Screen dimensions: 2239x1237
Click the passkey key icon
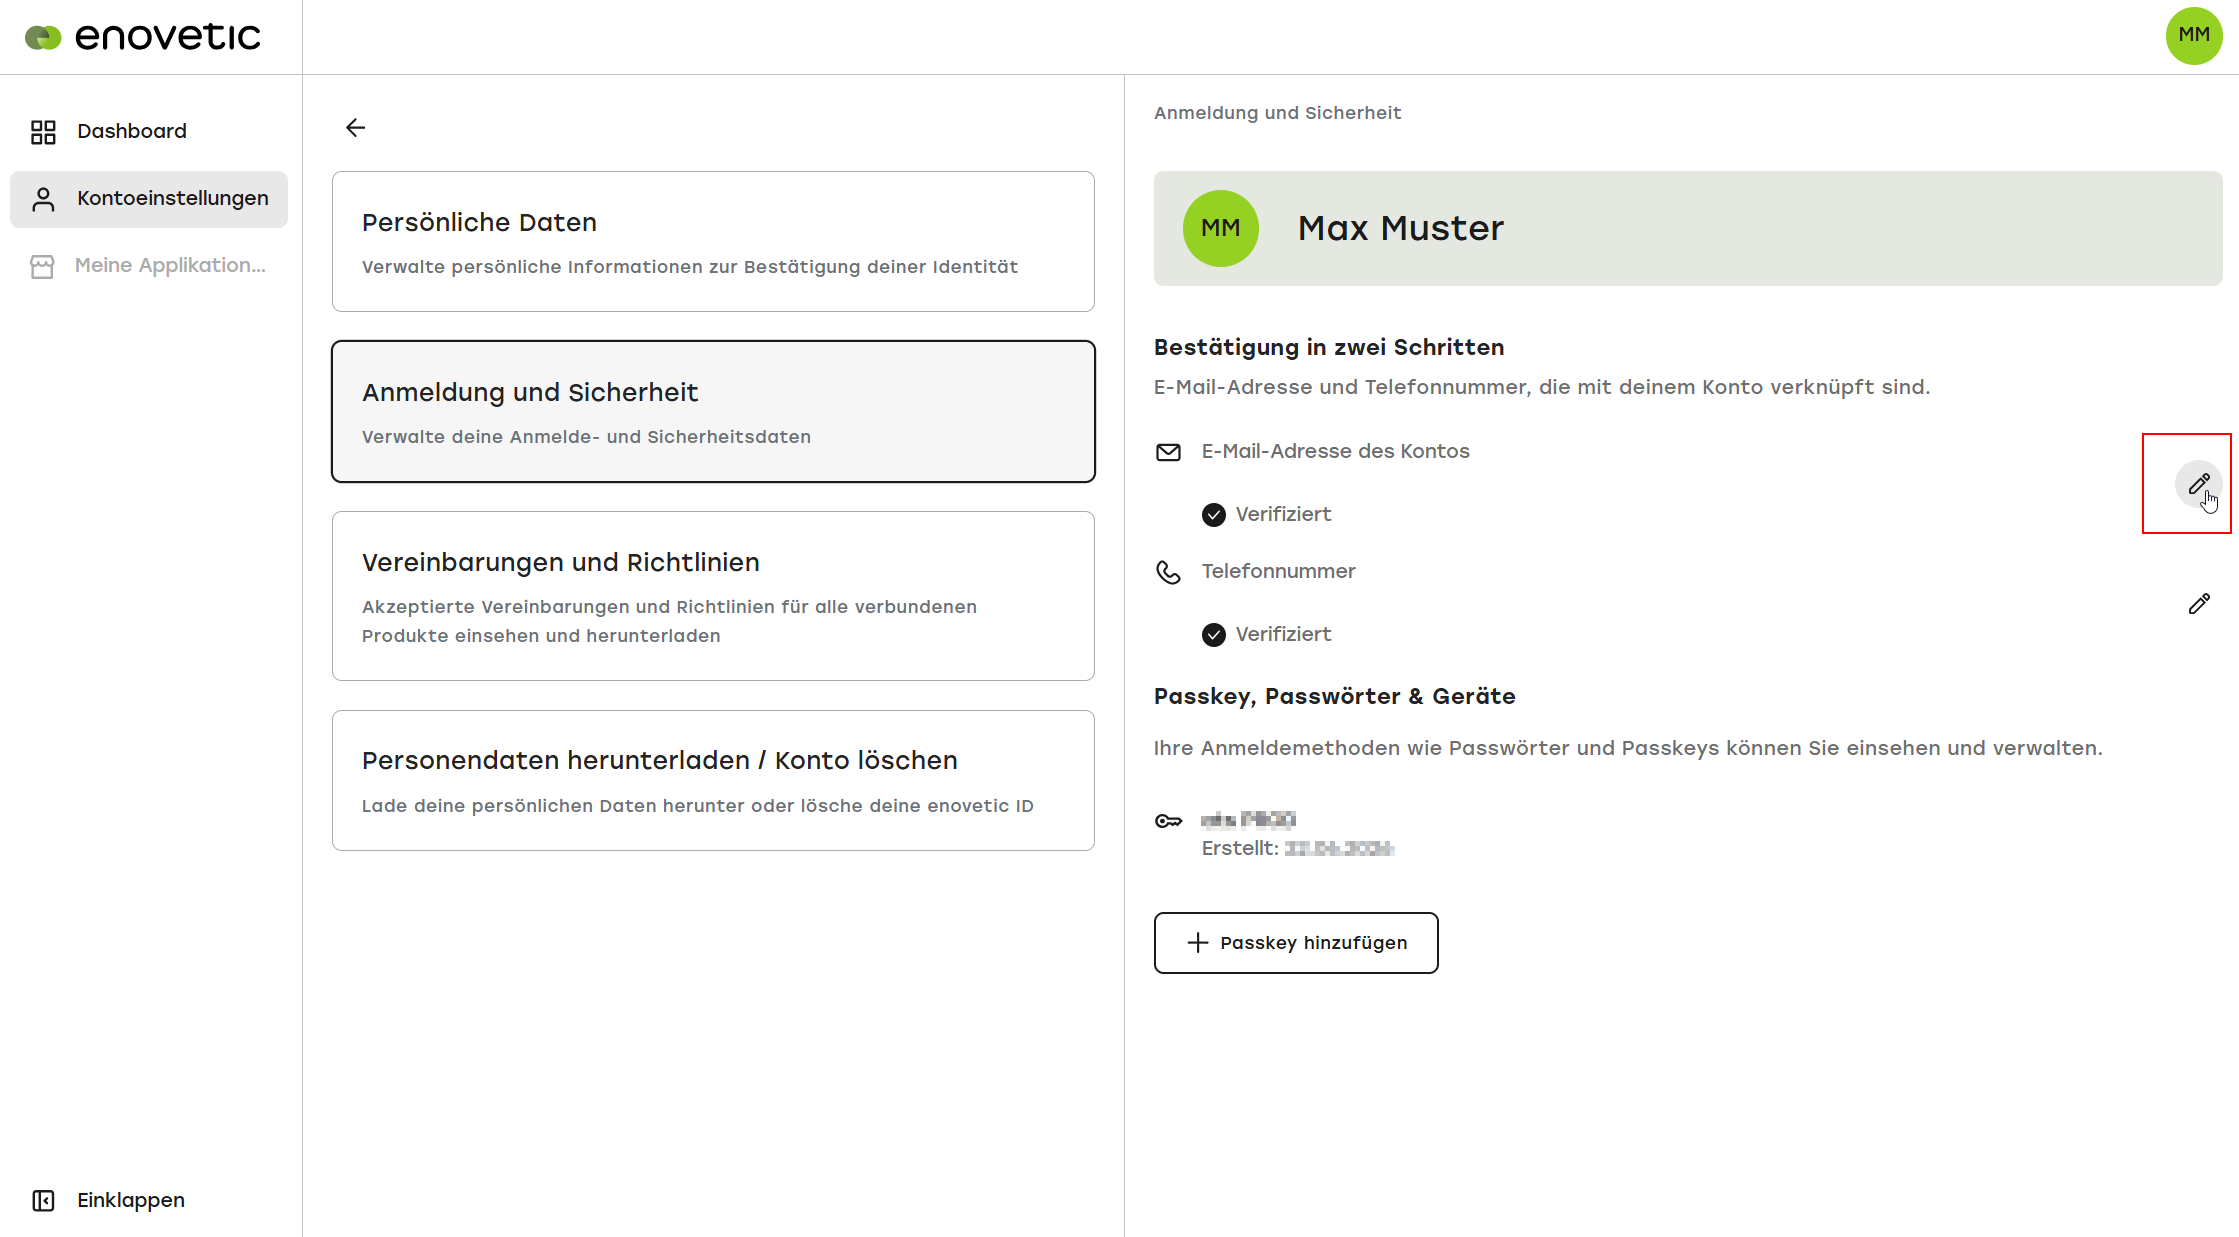pyautogui.click(x=1168, y=821)
